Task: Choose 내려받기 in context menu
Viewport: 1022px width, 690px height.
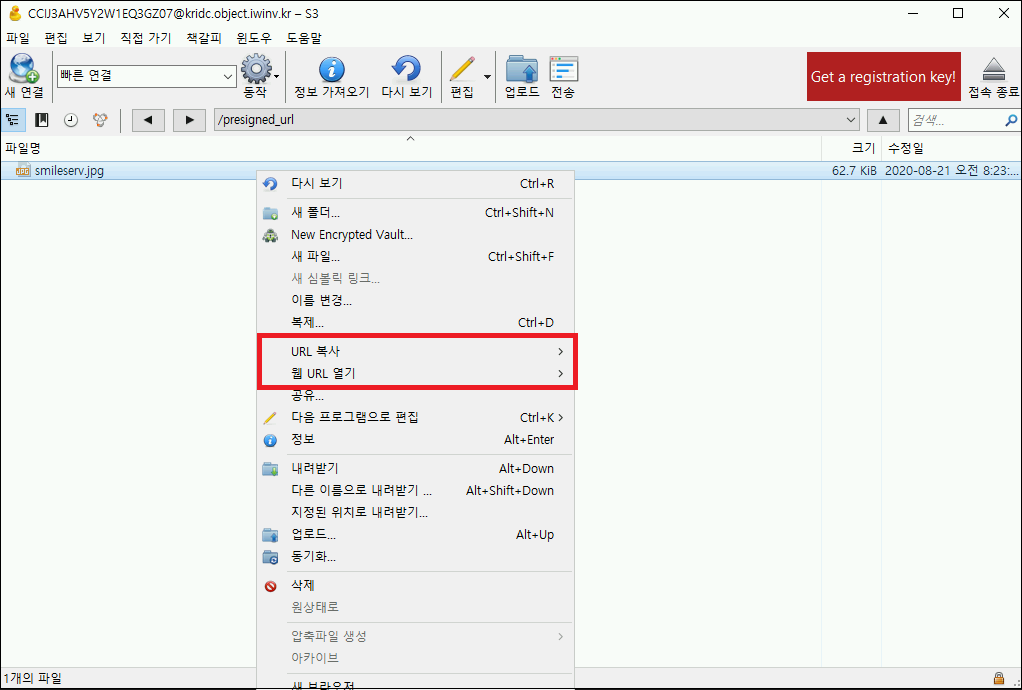Action: pos(416,468)
